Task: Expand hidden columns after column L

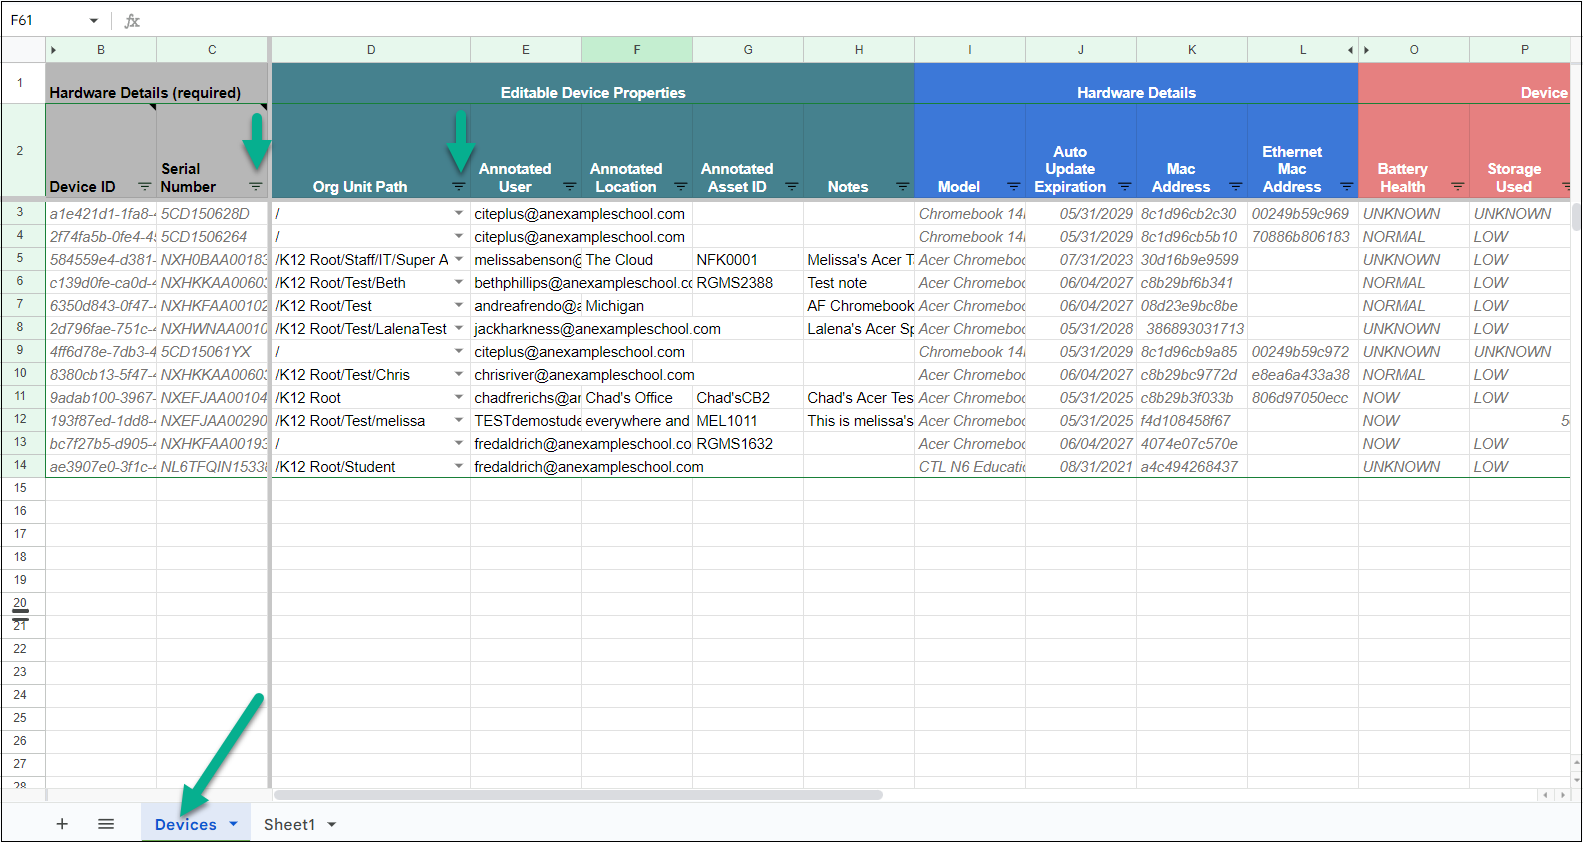Action: 1350,50
